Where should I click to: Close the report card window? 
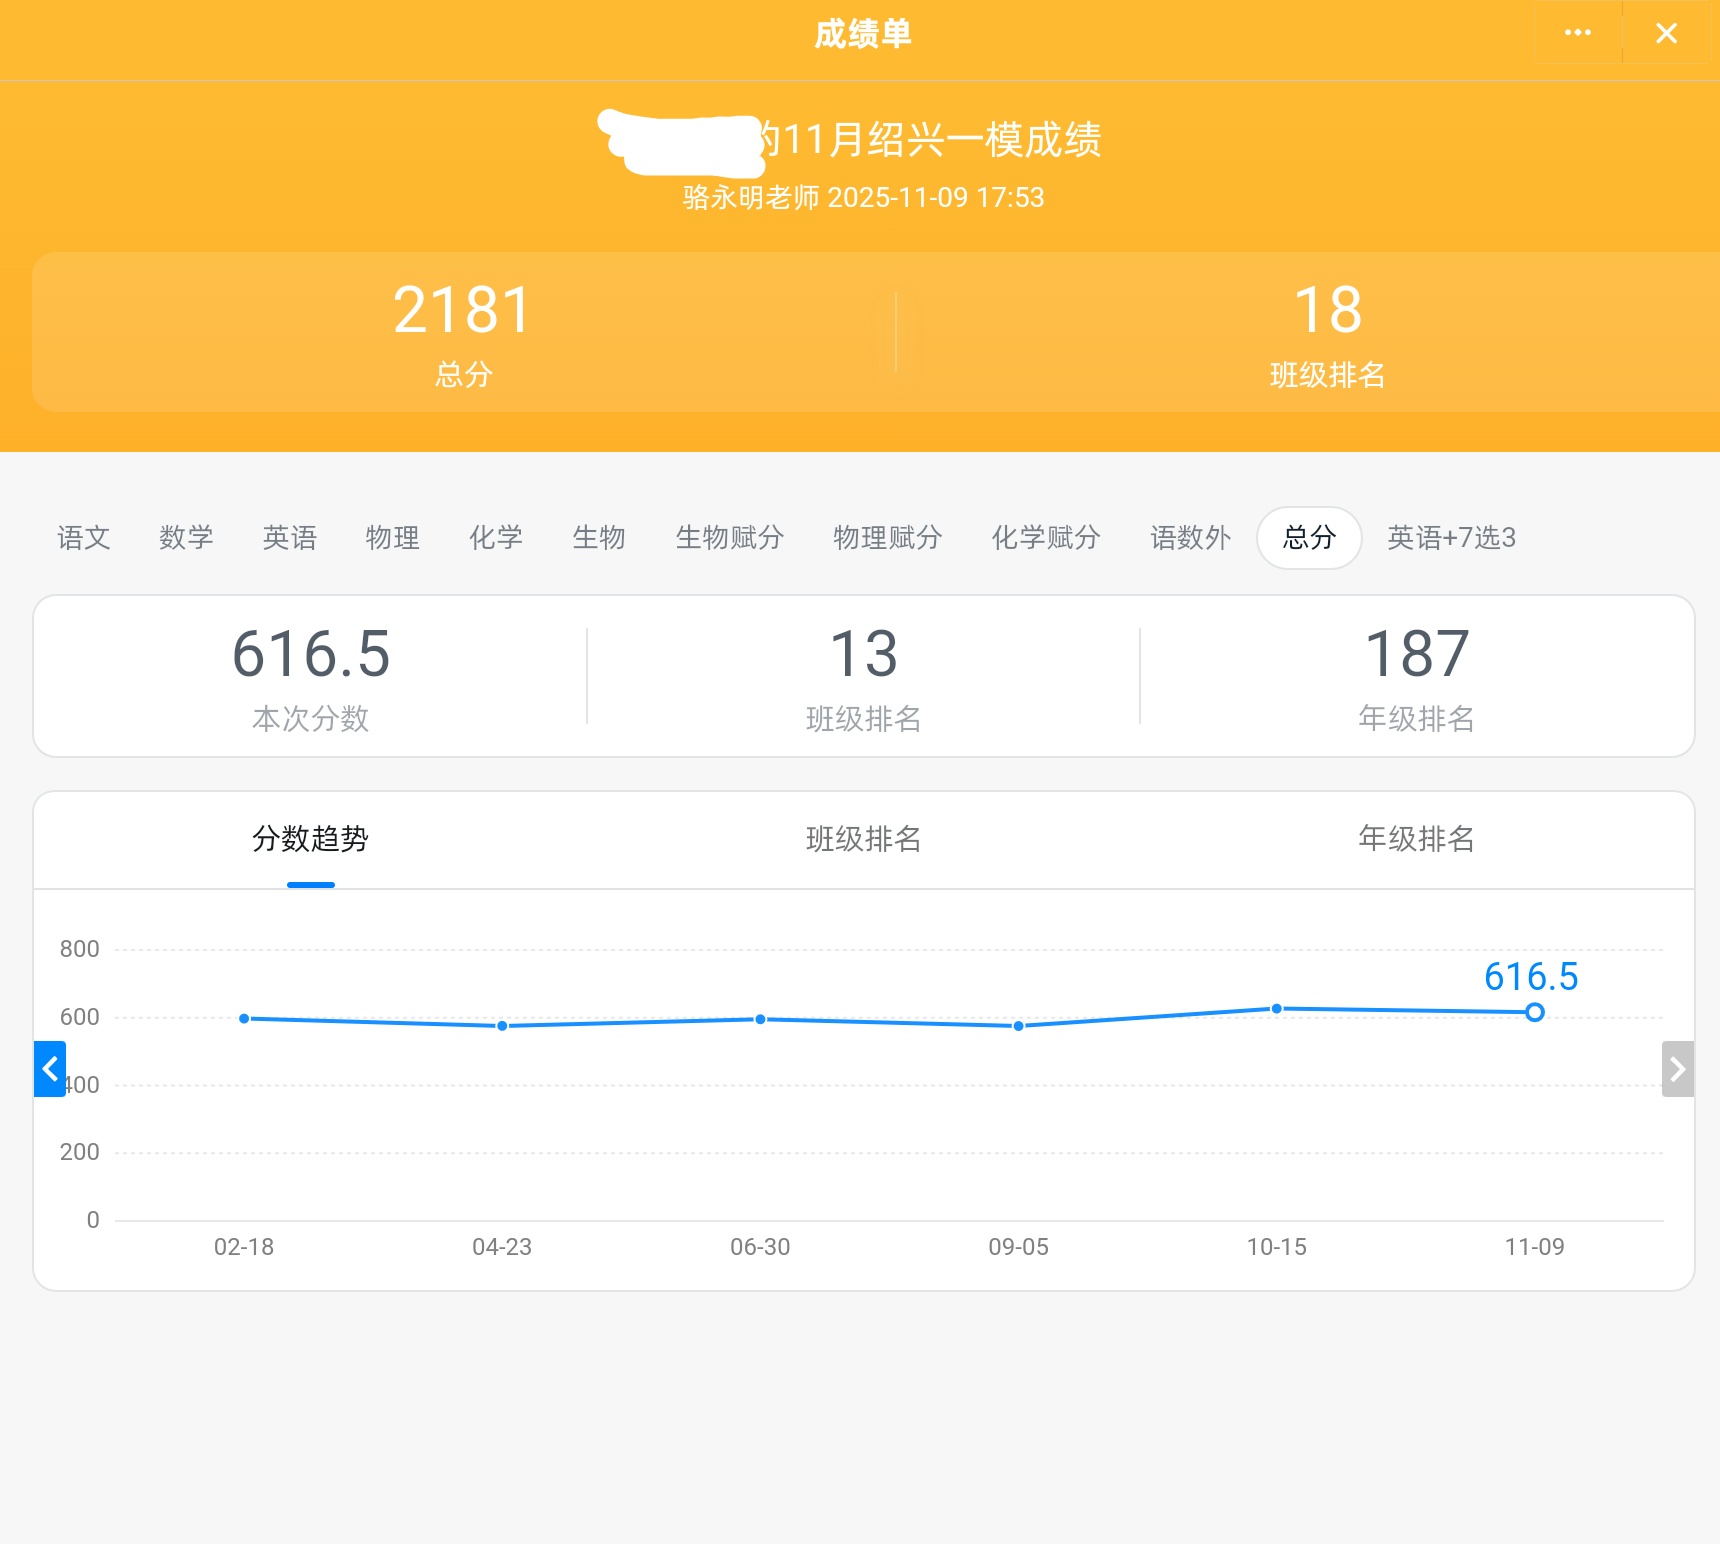pyautogui.click(x=1666, y=33)
